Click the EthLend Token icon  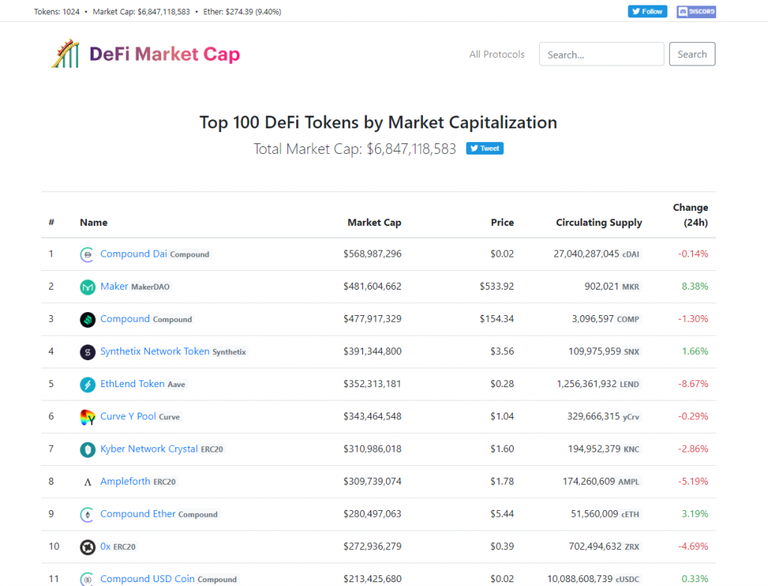[87, 385]
